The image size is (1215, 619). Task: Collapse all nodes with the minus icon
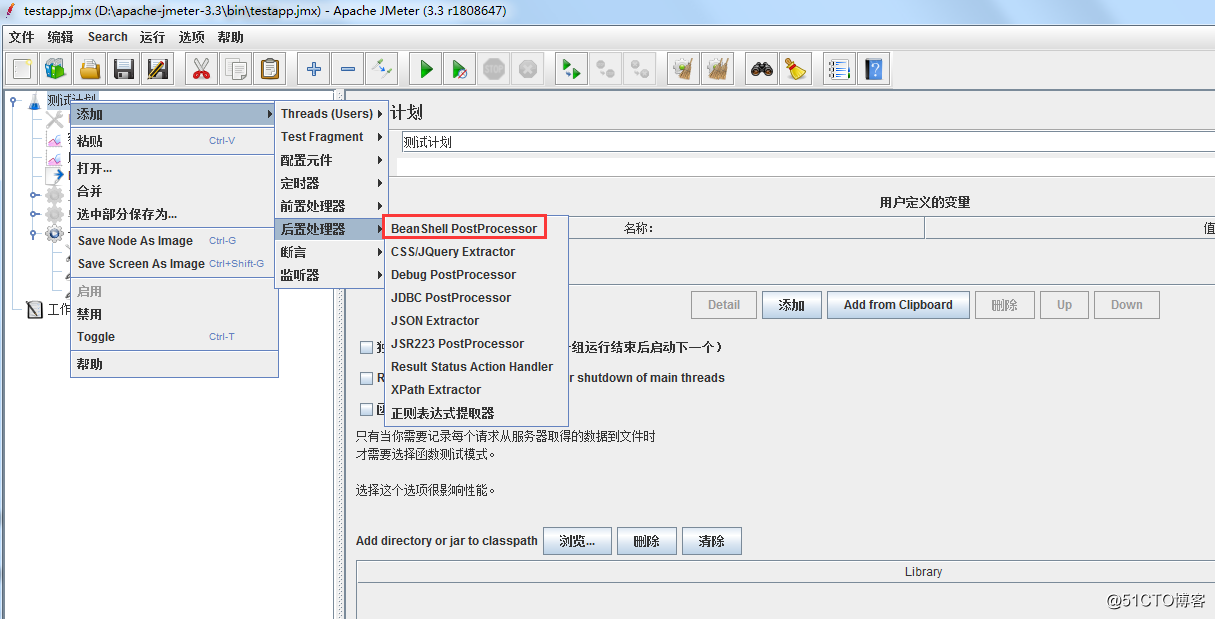click(x=348, y=69)
